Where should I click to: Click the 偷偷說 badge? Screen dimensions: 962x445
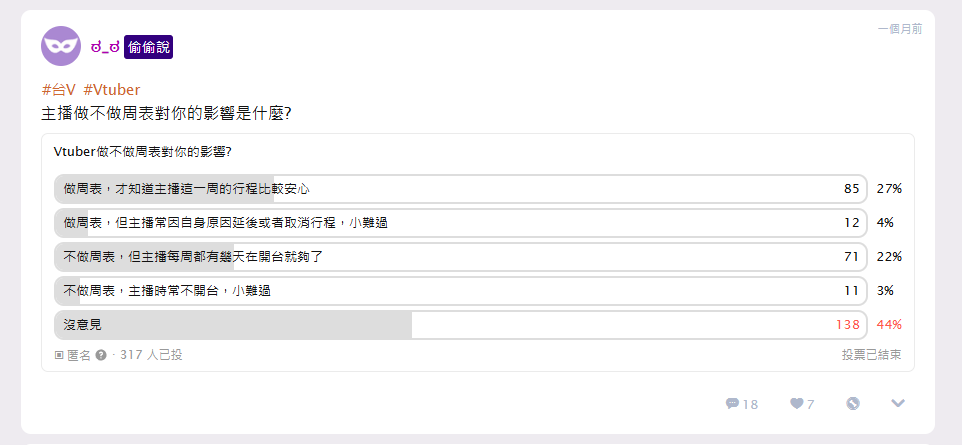[148, 47]
